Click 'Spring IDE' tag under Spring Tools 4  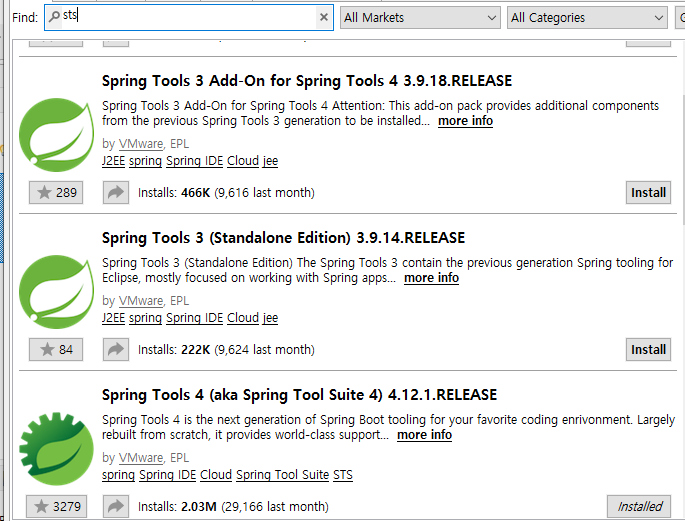168,475
